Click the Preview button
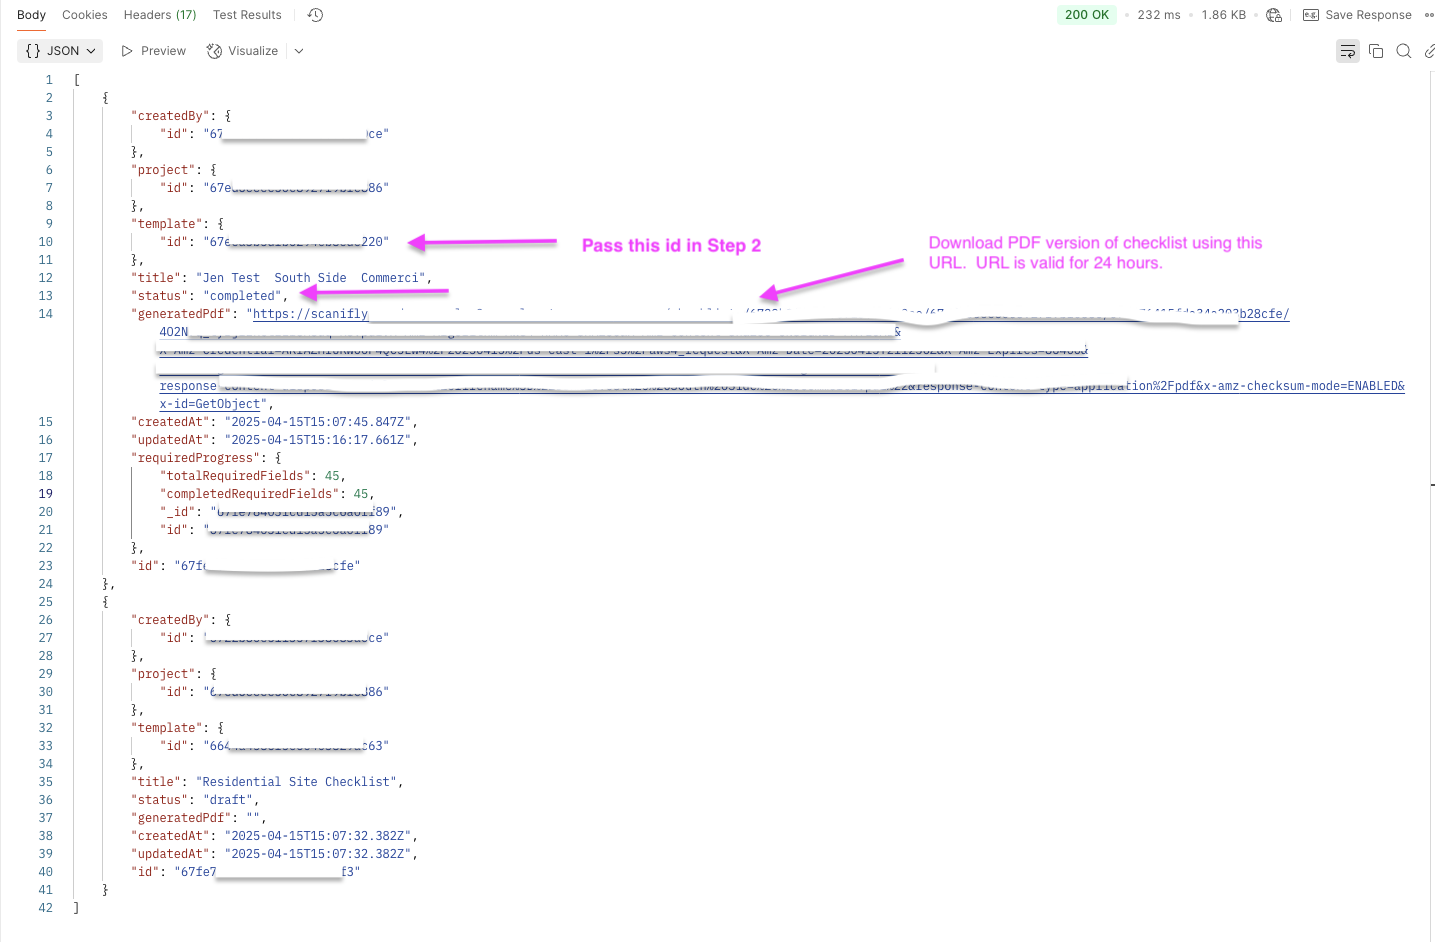The width and height of the screenshot is (1435, 942). 154,51
